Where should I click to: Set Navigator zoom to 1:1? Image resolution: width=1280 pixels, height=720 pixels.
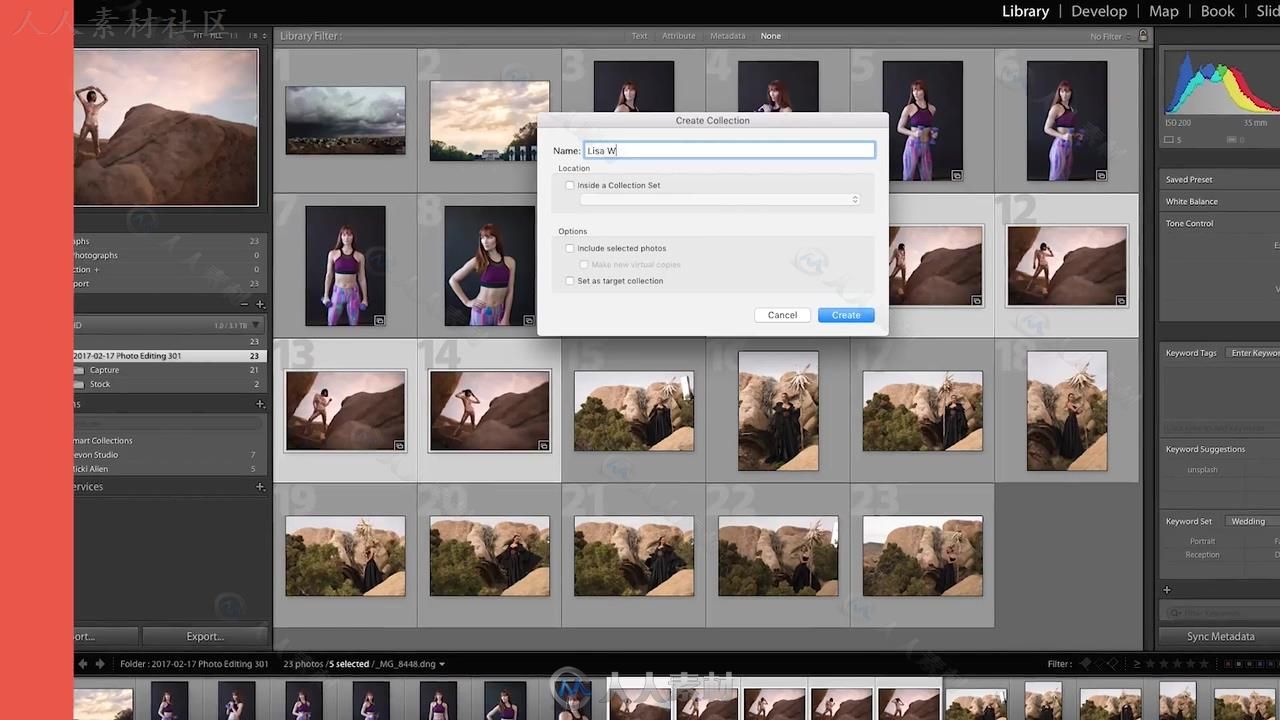pos(235,35)
